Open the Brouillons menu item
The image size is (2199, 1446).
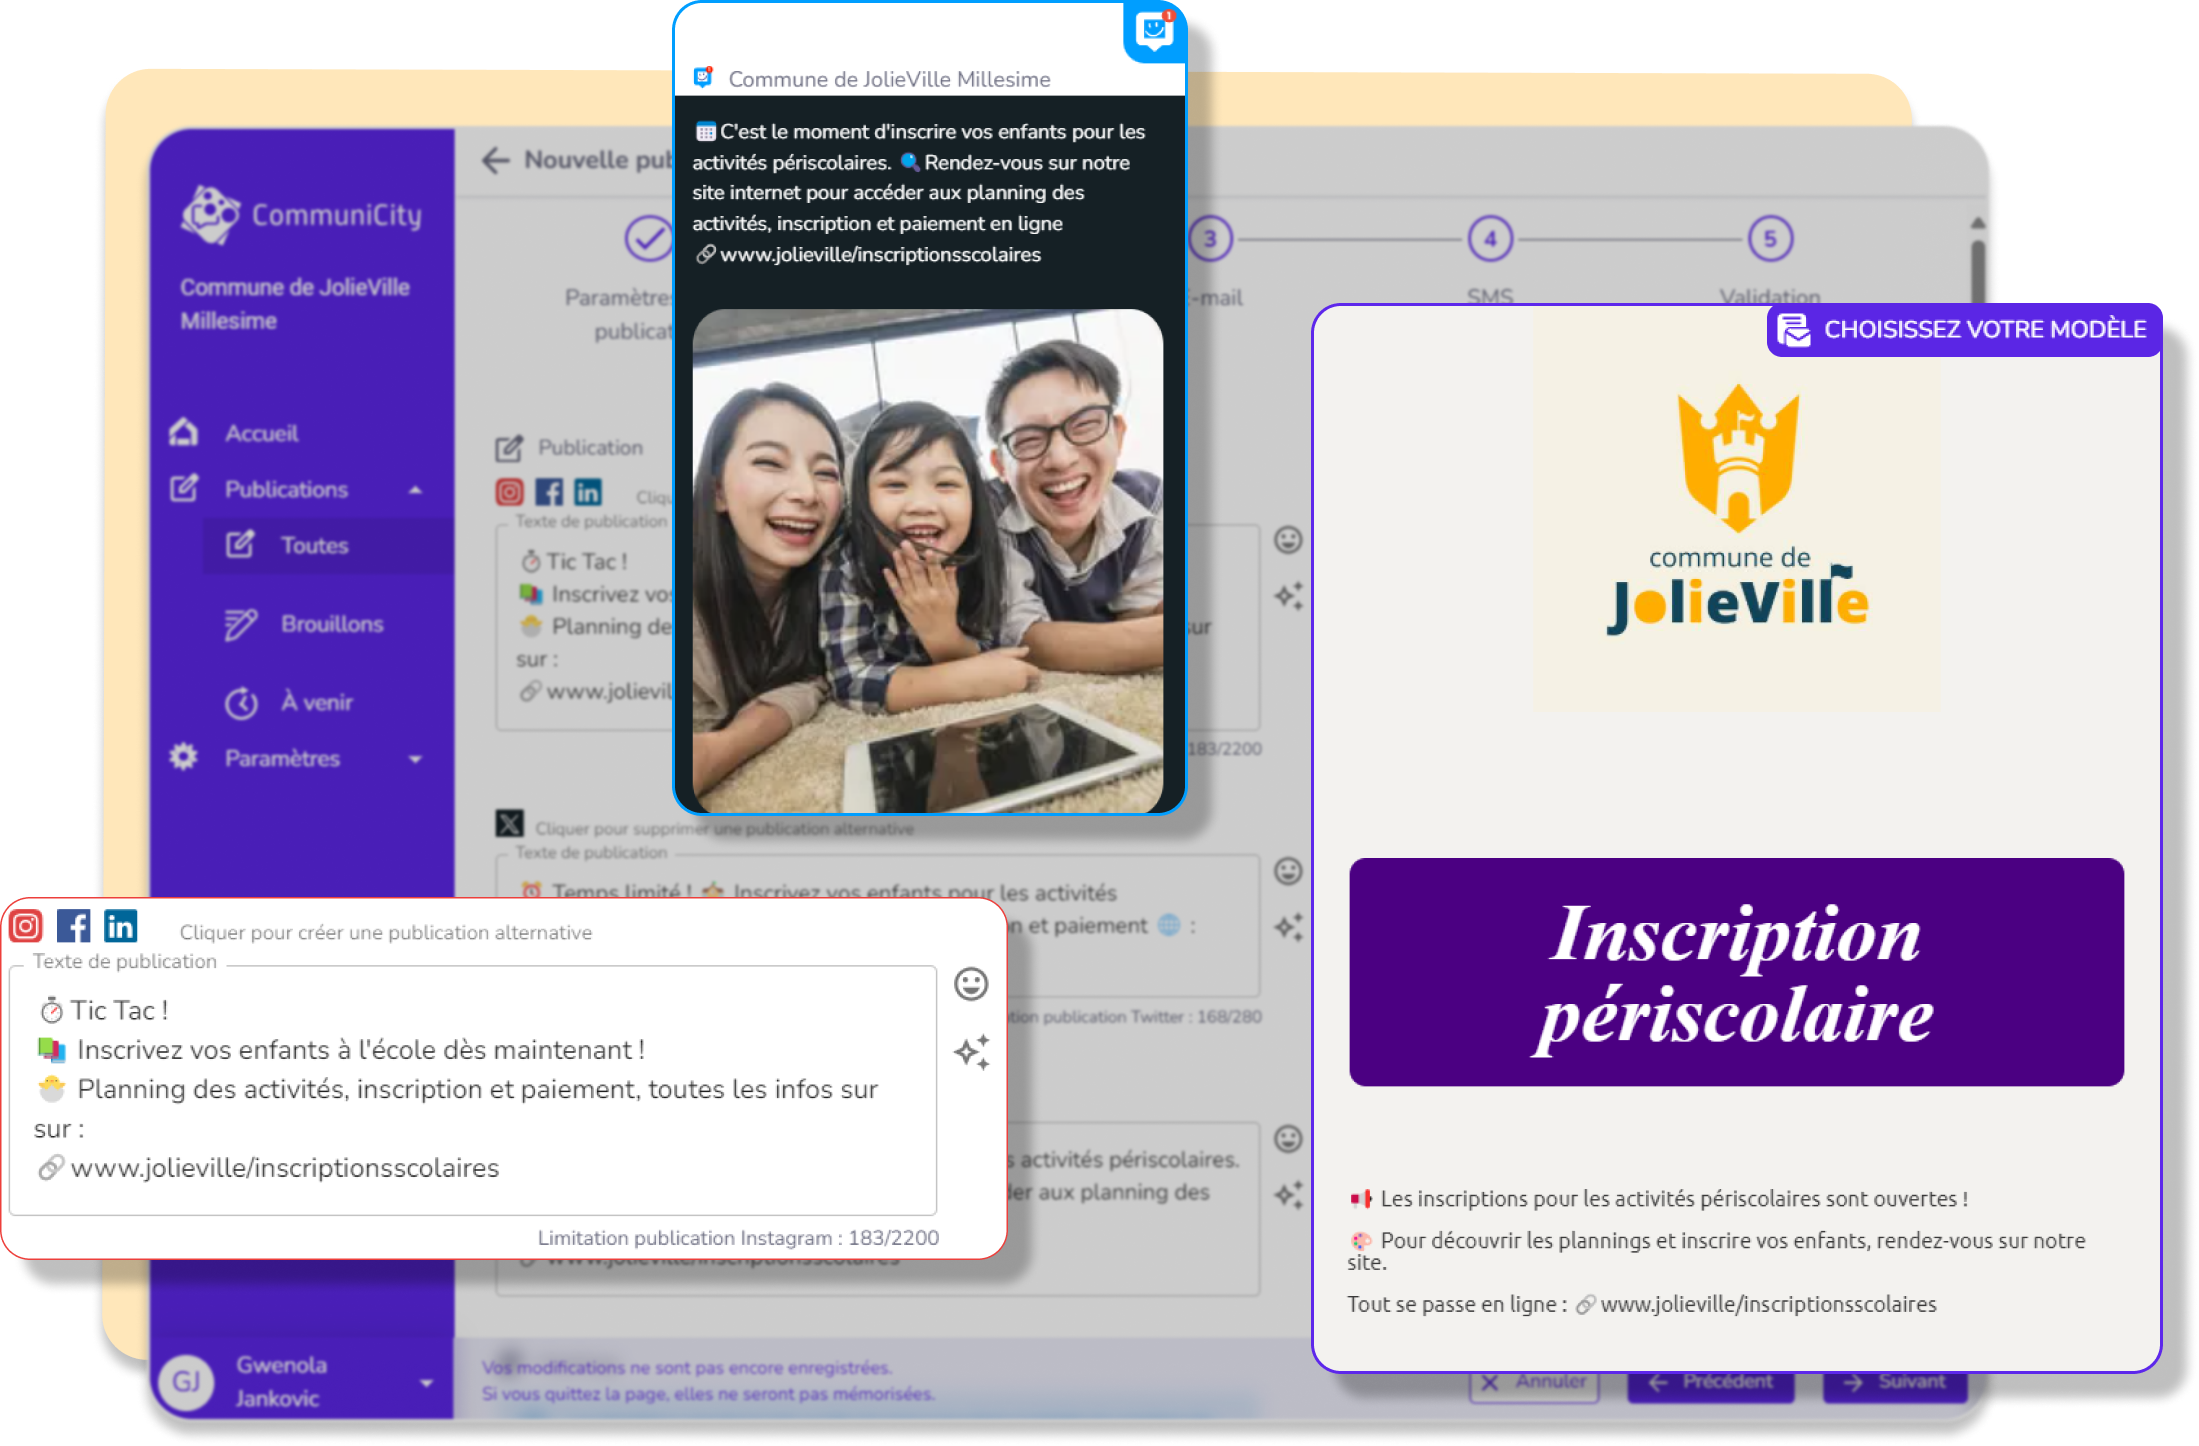[x=331, y=624]
